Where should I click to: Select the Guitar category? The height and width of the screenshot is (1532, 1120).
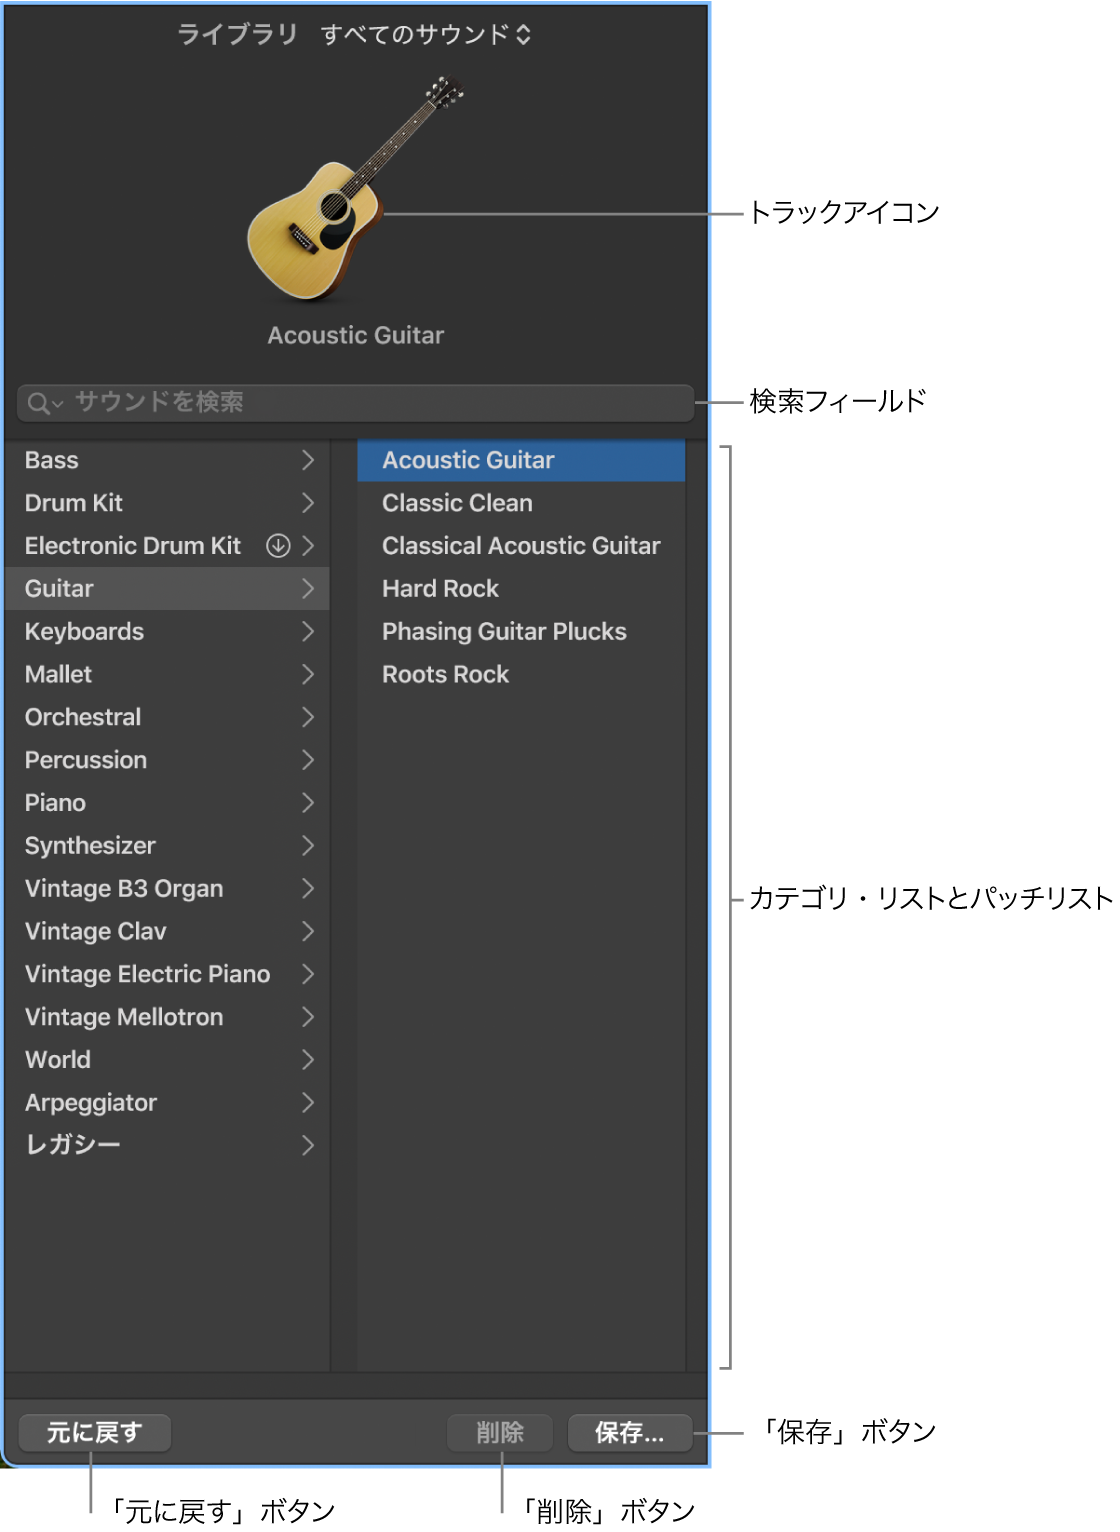click(60, 589)
